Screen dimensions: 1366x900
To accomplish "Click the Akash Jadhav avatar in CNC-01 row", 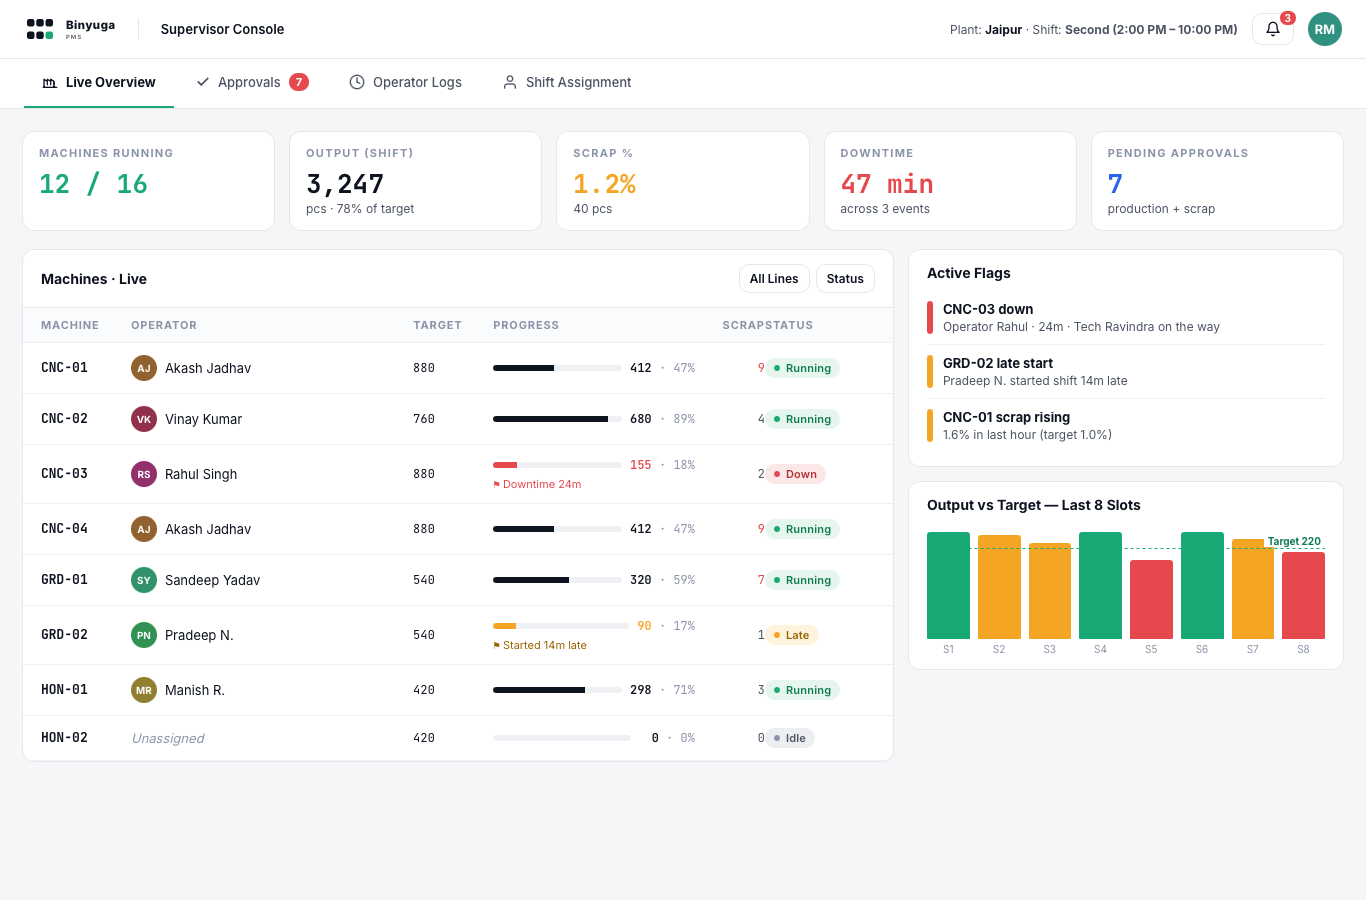I will pyautogui.click(x=144, y=368).
